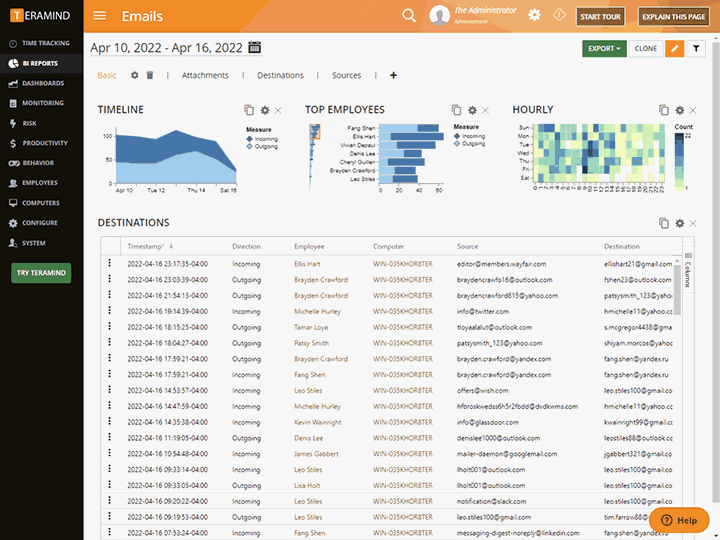Viewport: 720px width, 540px height.
Task: Click the Start Tour button
Action: click(x=601, y=17)
